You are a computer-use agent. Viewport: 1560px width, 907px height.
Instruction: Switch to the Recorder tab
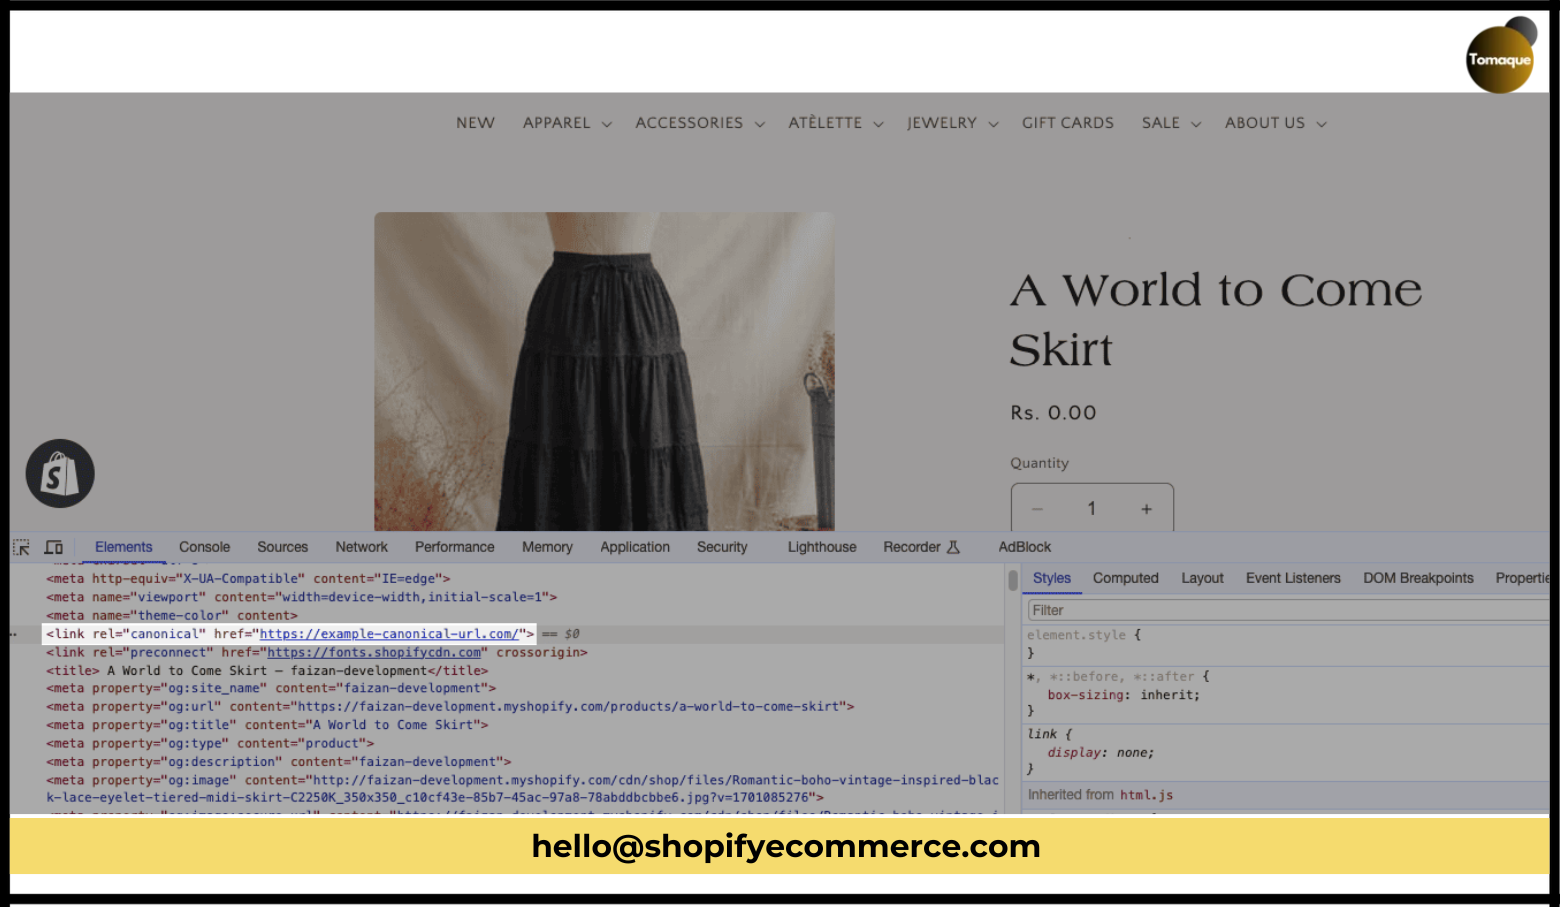click(x=912, y=547)
